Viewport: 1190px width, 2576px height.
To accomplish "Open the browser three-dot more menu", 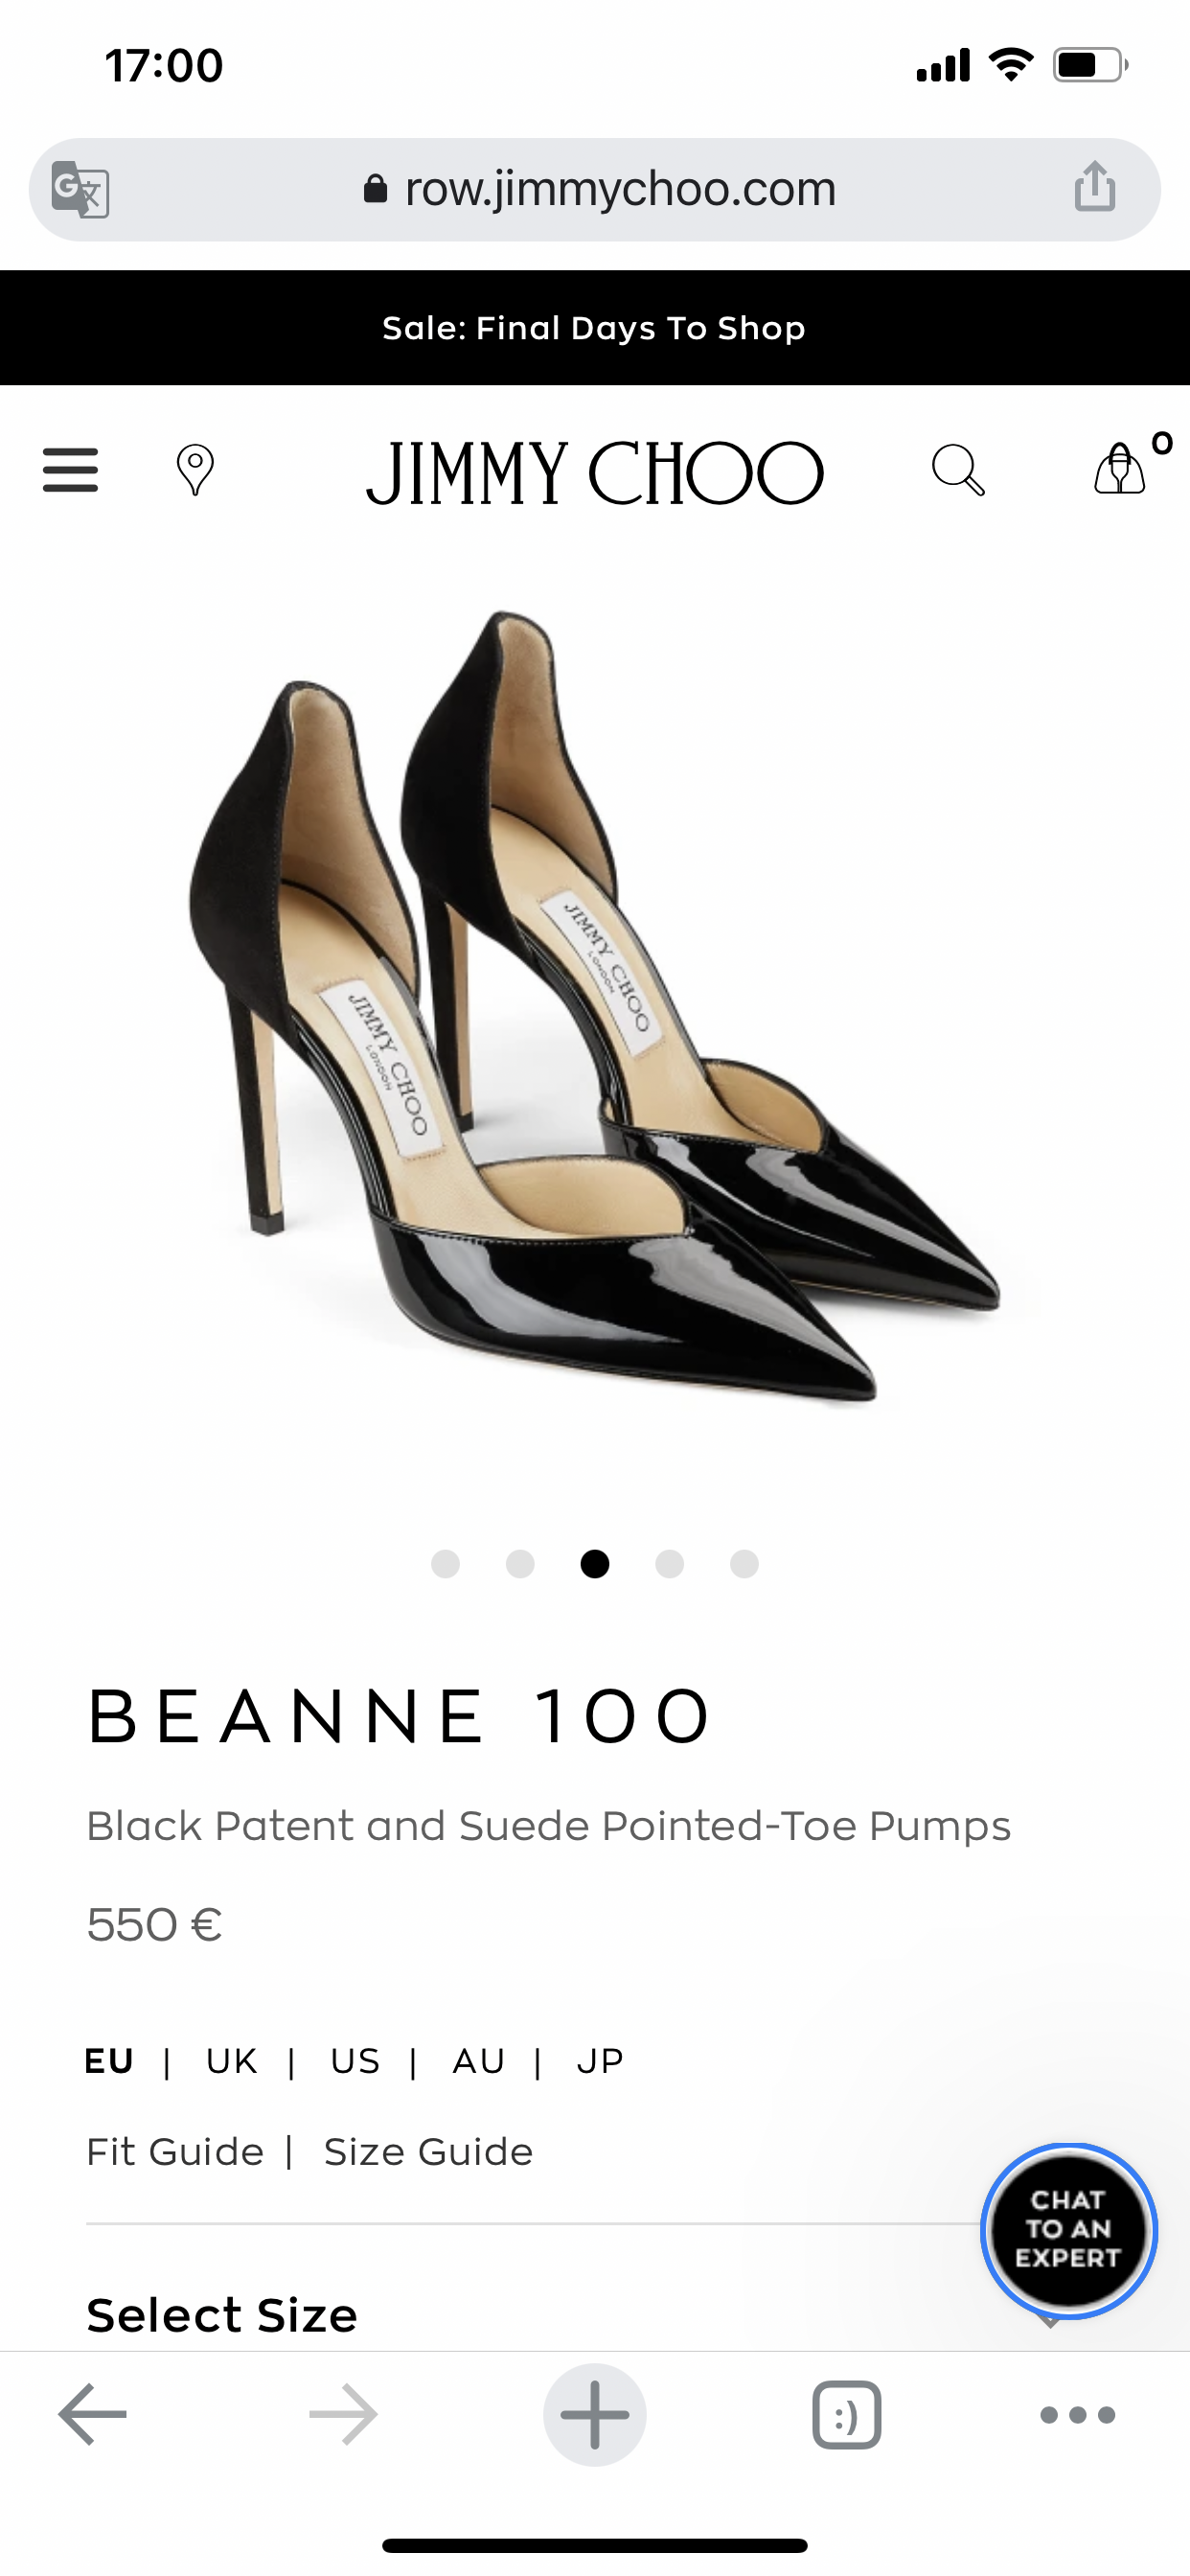I will [x=1078, y=2414].
